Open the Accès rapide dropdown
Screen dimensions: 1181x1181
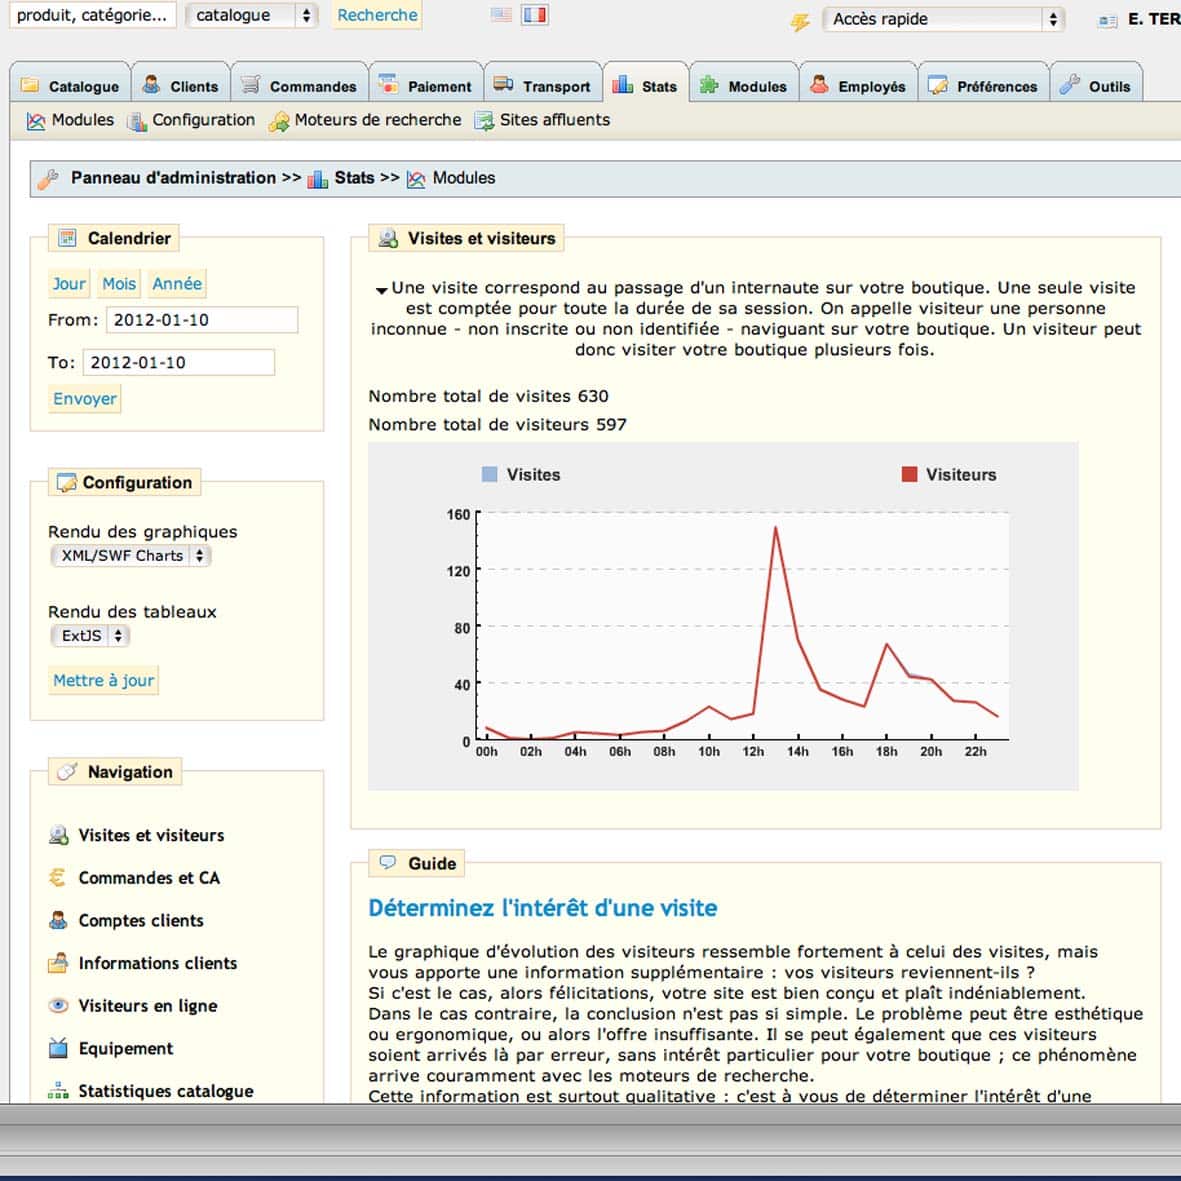pos(942,19)
